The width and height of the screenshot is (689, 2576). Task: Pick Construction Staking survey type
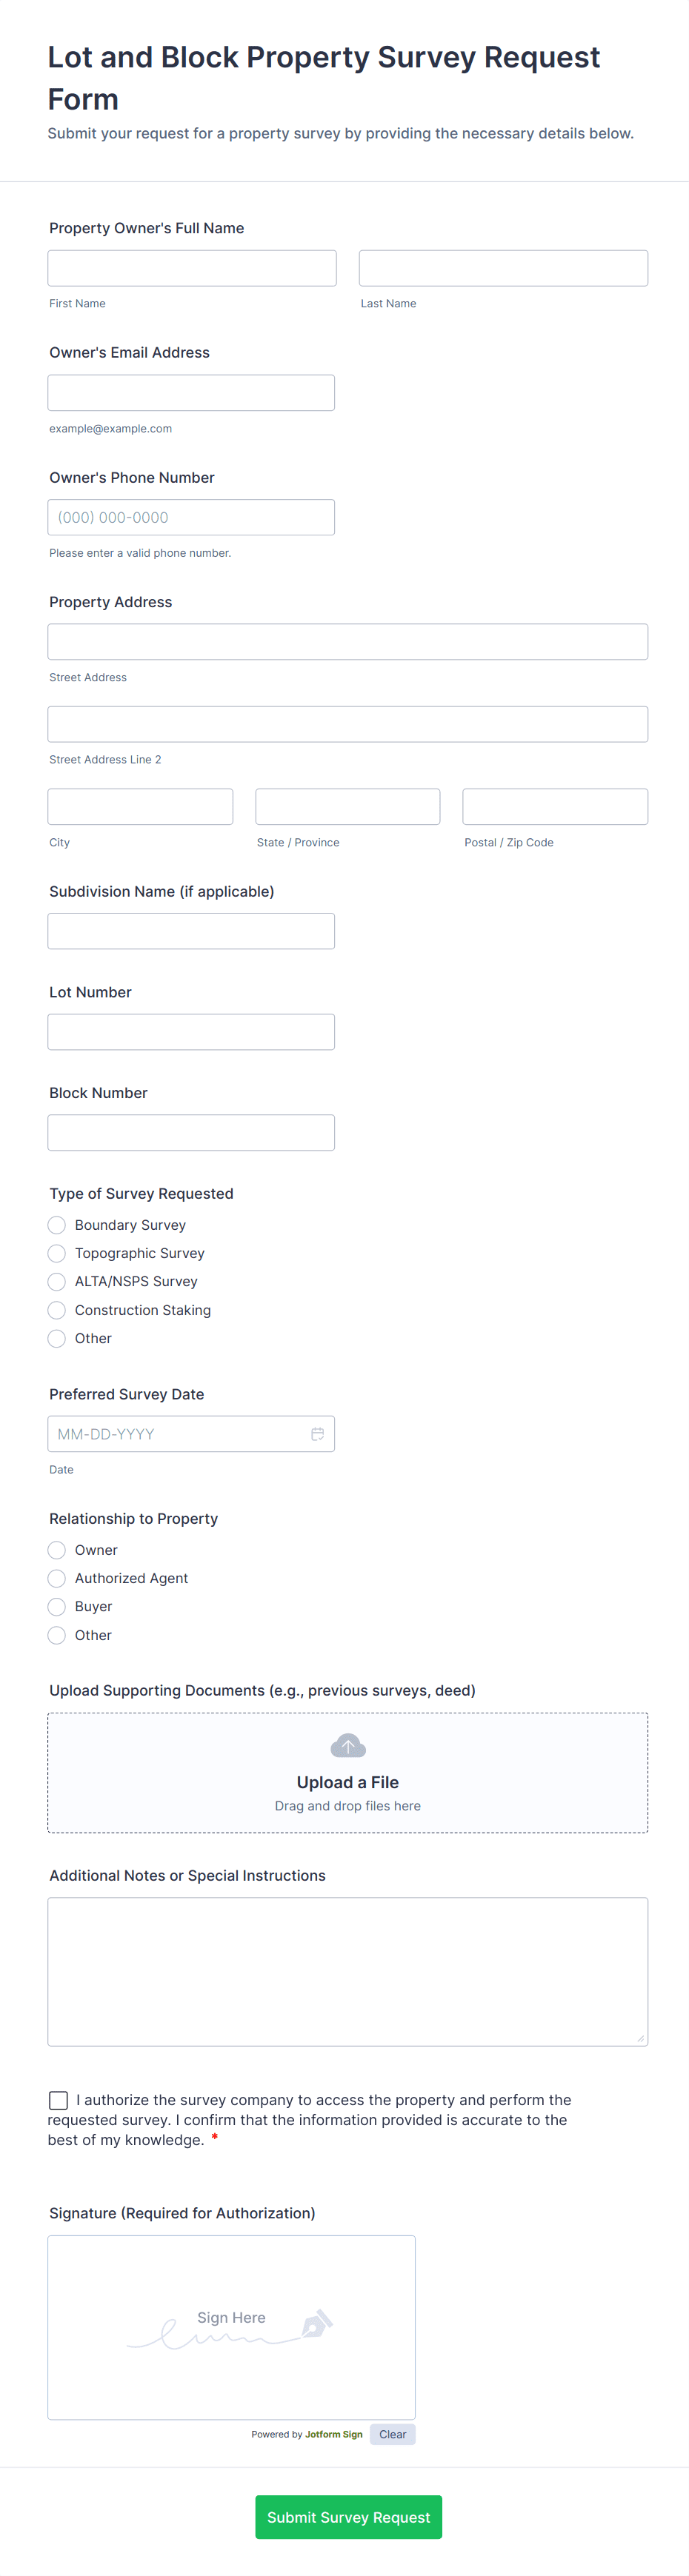click(57, 1309)
